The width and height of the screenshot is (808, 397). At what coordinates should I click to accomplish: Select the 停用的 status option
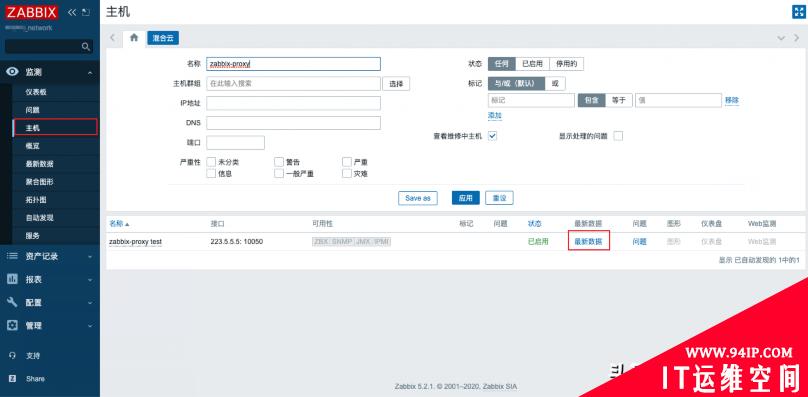coord(567,64)
